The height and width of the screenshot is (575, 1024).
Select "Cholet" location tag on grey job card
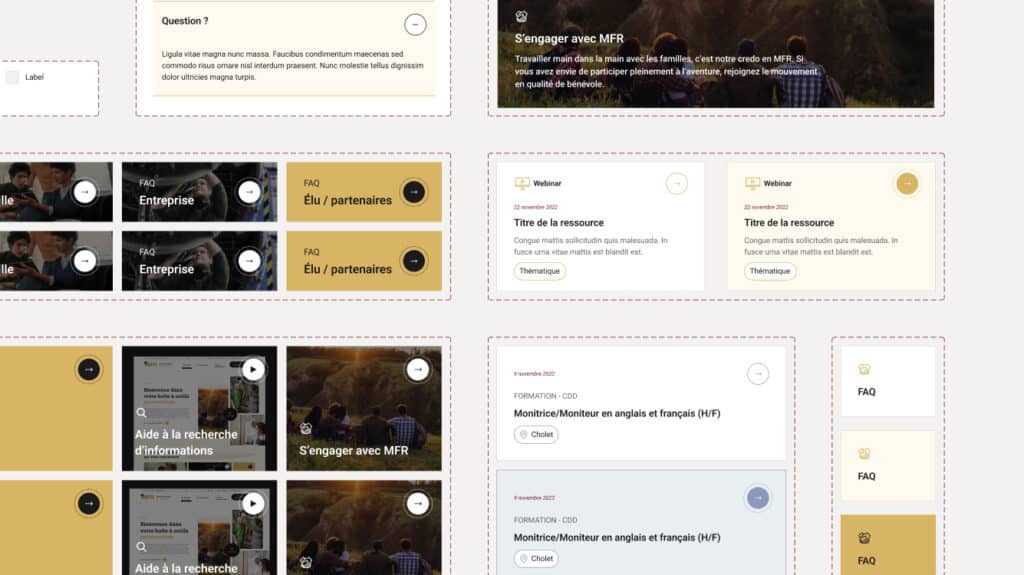pos(536,559)
